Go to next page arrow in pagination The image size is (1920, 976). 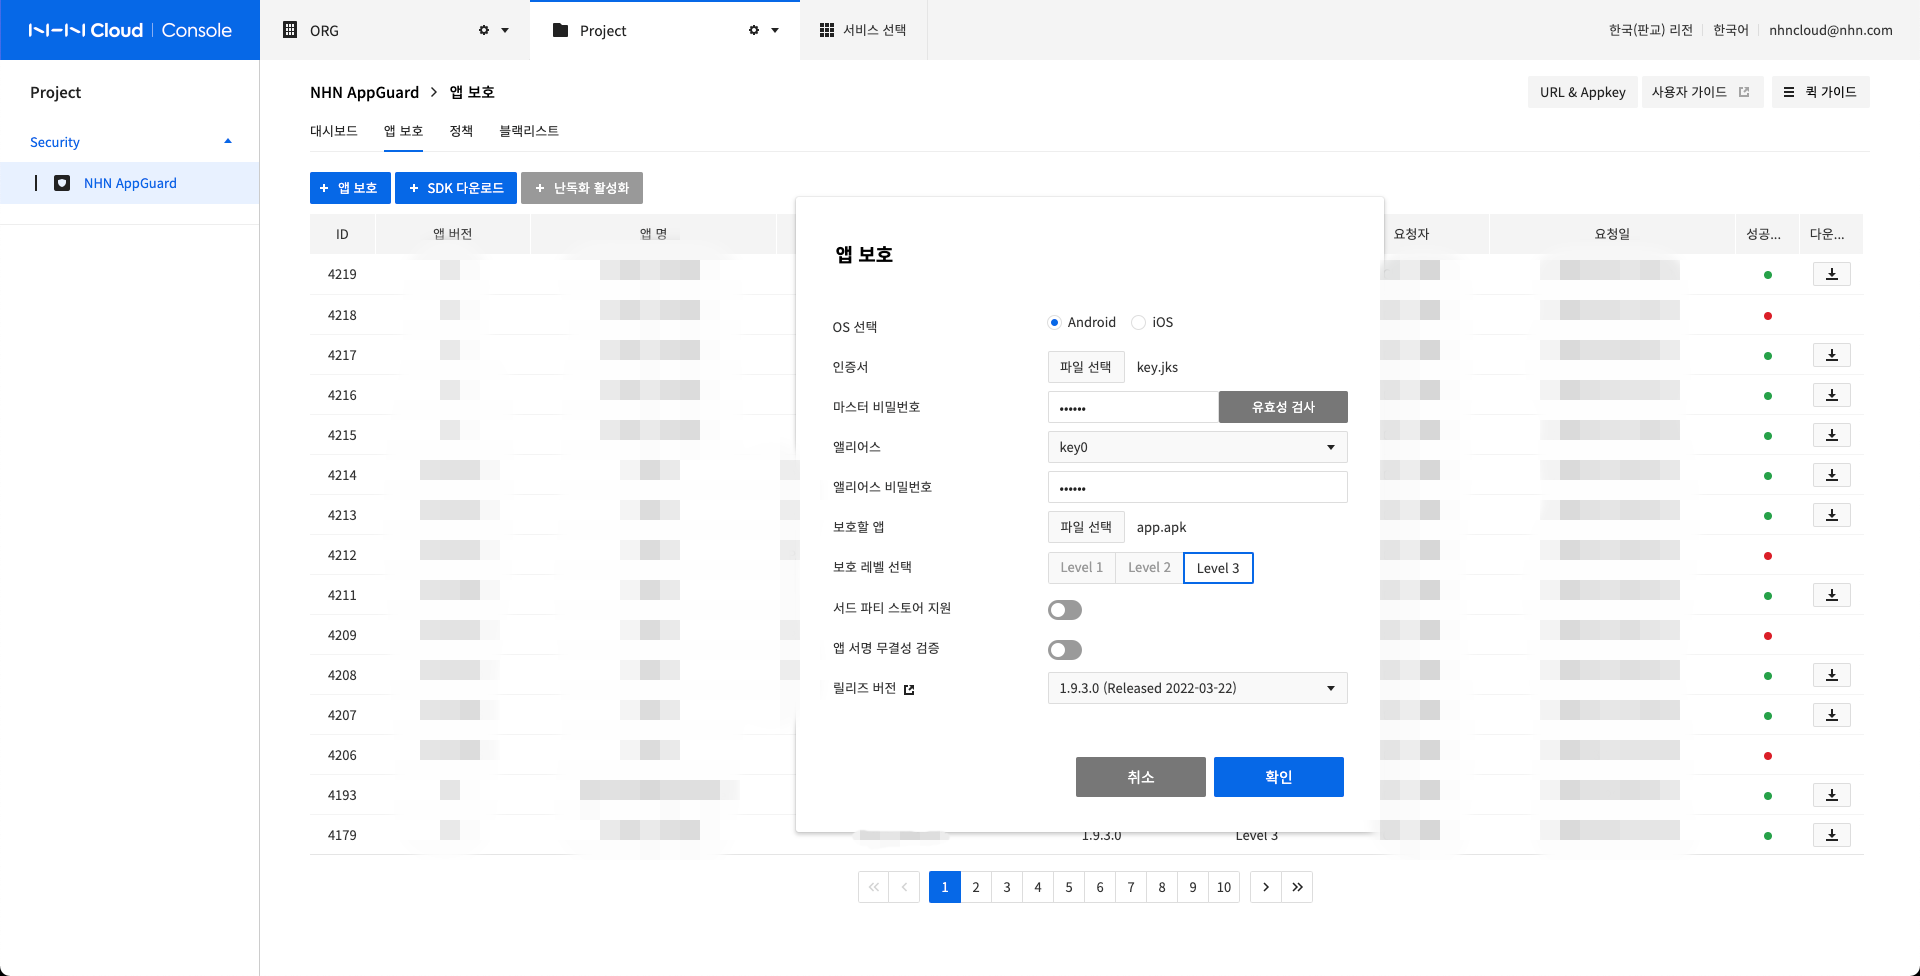tap(1266, 887)
